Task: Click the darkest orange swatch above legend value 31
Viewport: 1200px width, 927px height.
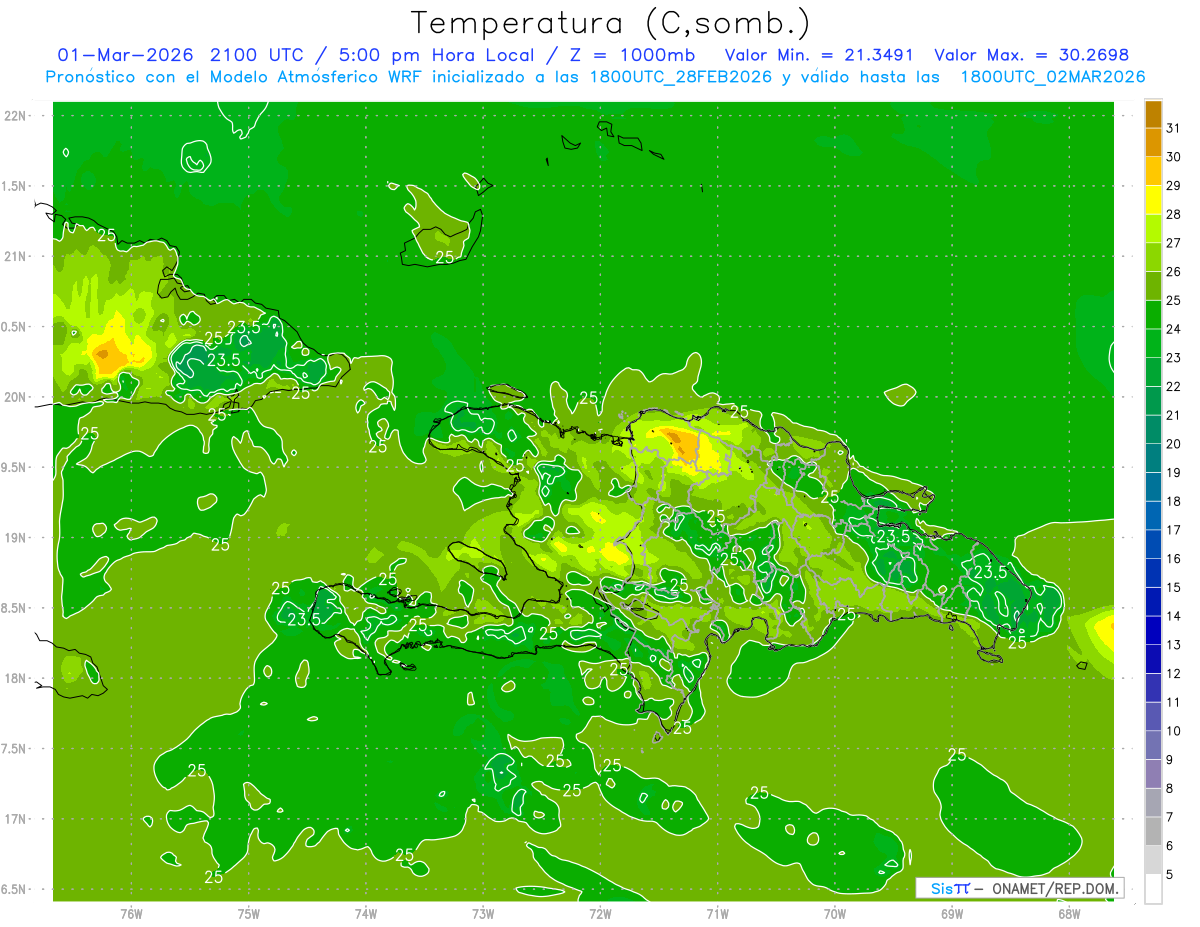Action: tap(1153, 114)
